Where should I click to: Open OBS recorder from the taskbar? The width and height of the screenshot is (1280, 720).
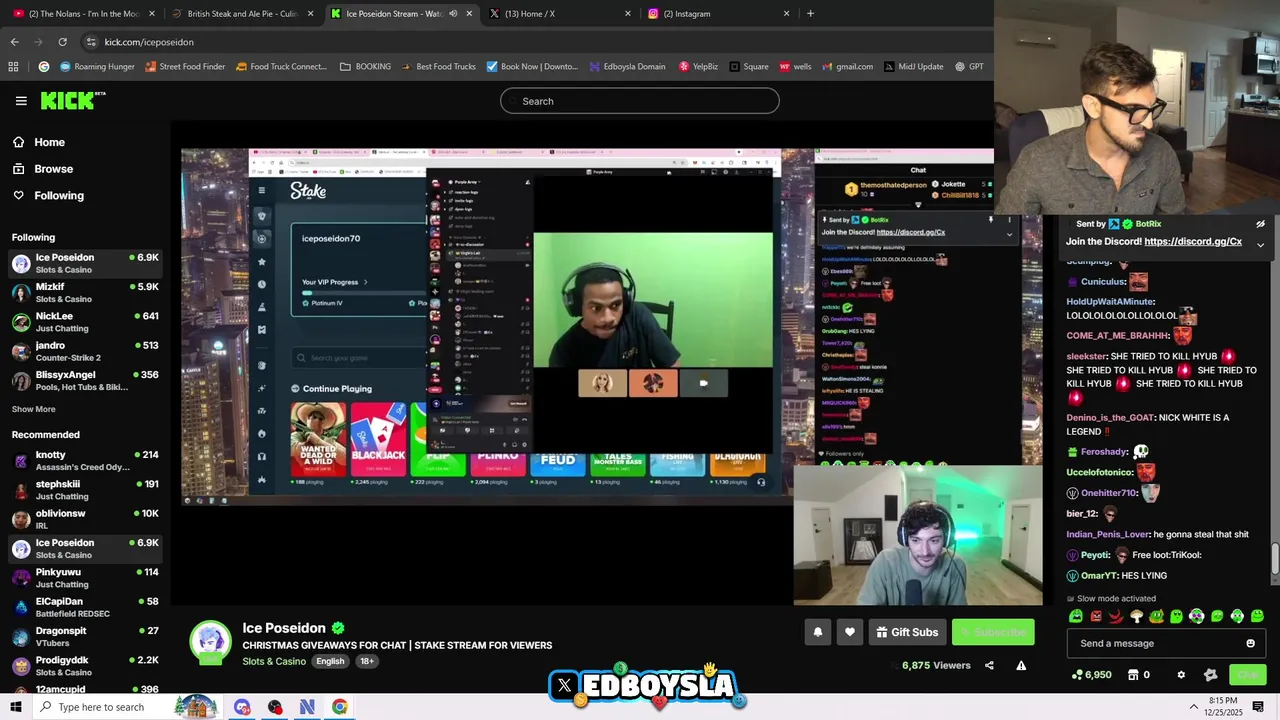click(275, 707)
